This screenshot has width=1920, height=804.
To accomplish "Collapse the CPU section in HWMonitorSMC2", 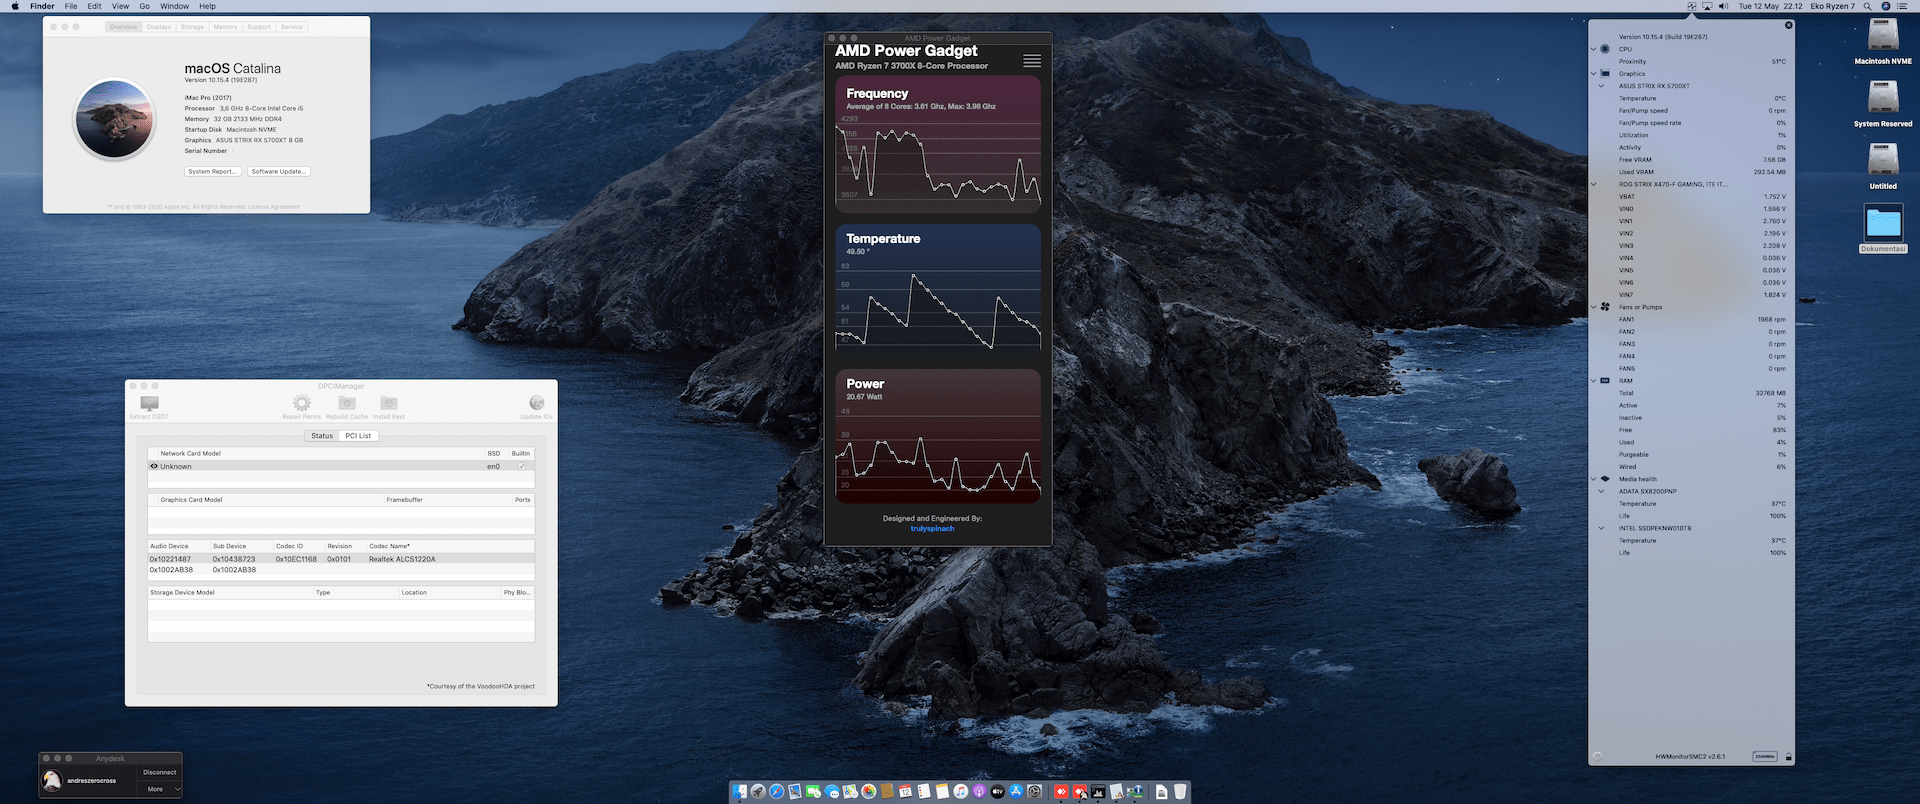I will coord(1594,49).
